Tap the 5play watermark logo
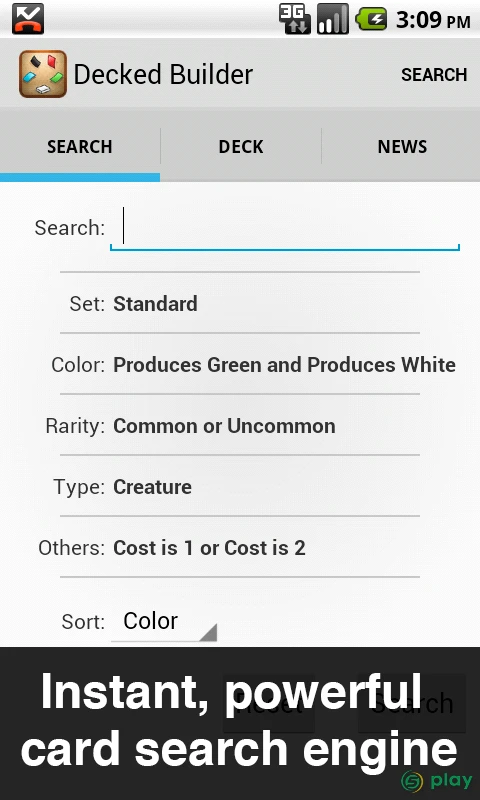Screen dimensions: 480x800 tap(437, 781)
